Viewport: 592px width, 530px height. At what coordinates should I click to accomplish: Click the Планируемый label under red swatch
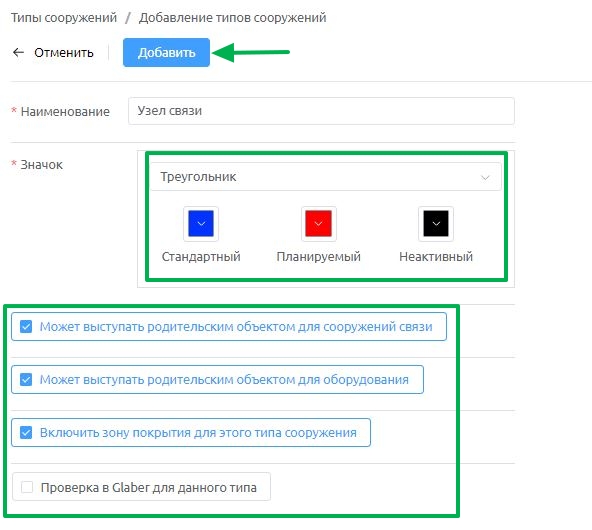(319, 257)
